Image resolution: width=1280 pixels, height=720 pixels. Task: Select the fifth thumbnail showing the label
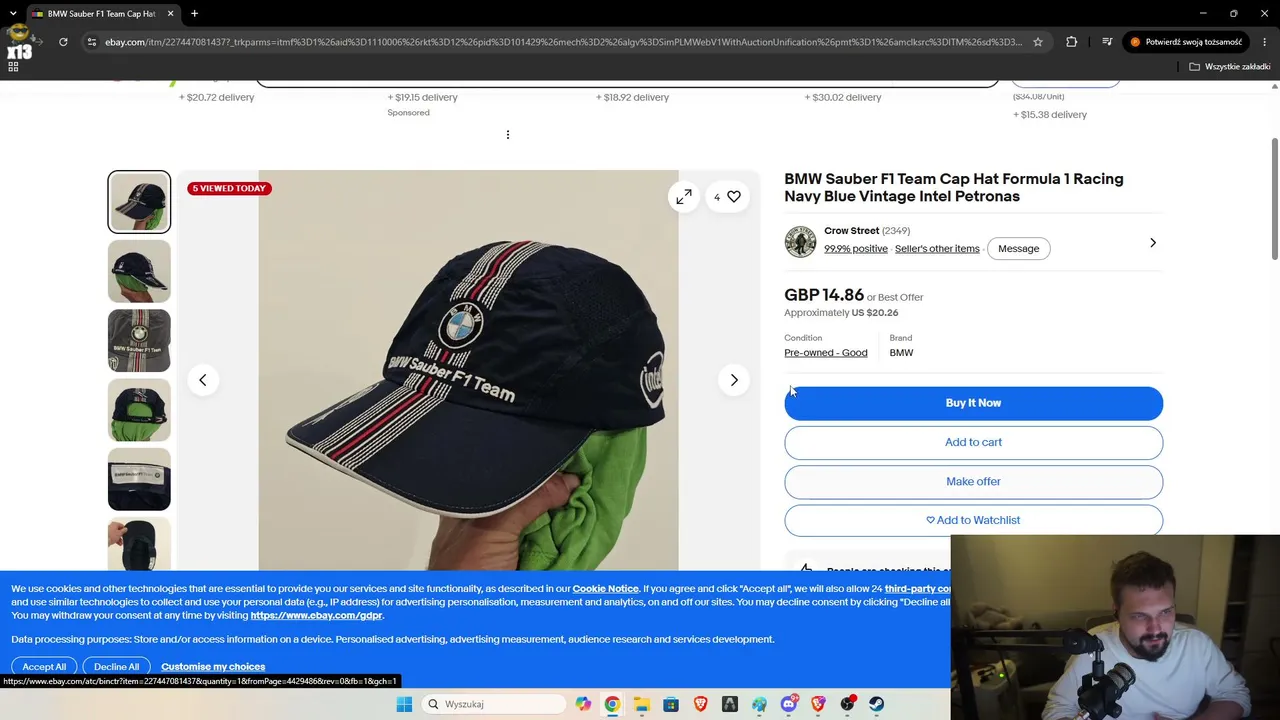pyautogui.click(x=139, y=480)
